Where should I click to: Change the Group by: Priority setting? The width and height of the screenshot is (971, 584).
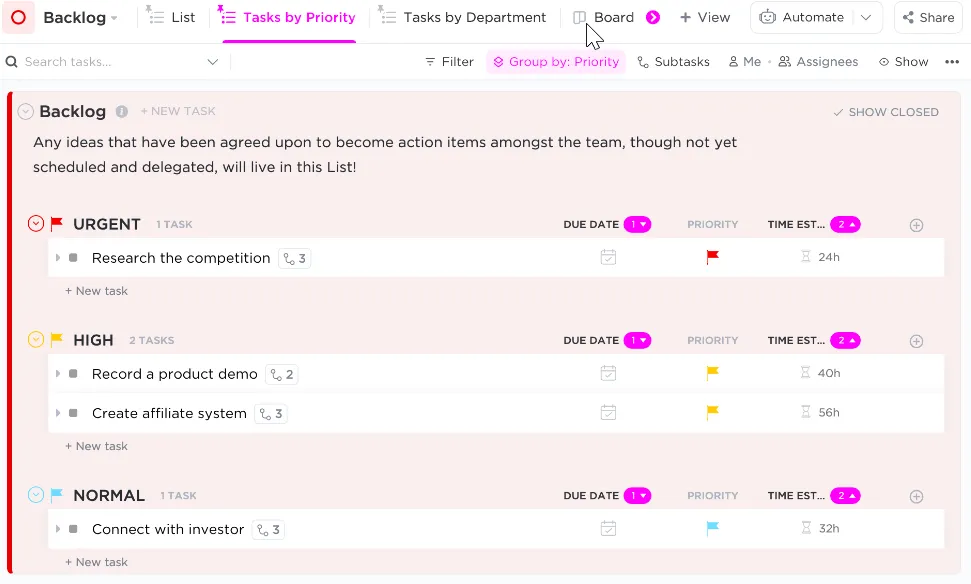pyautogui.click(x=556, y=61)
